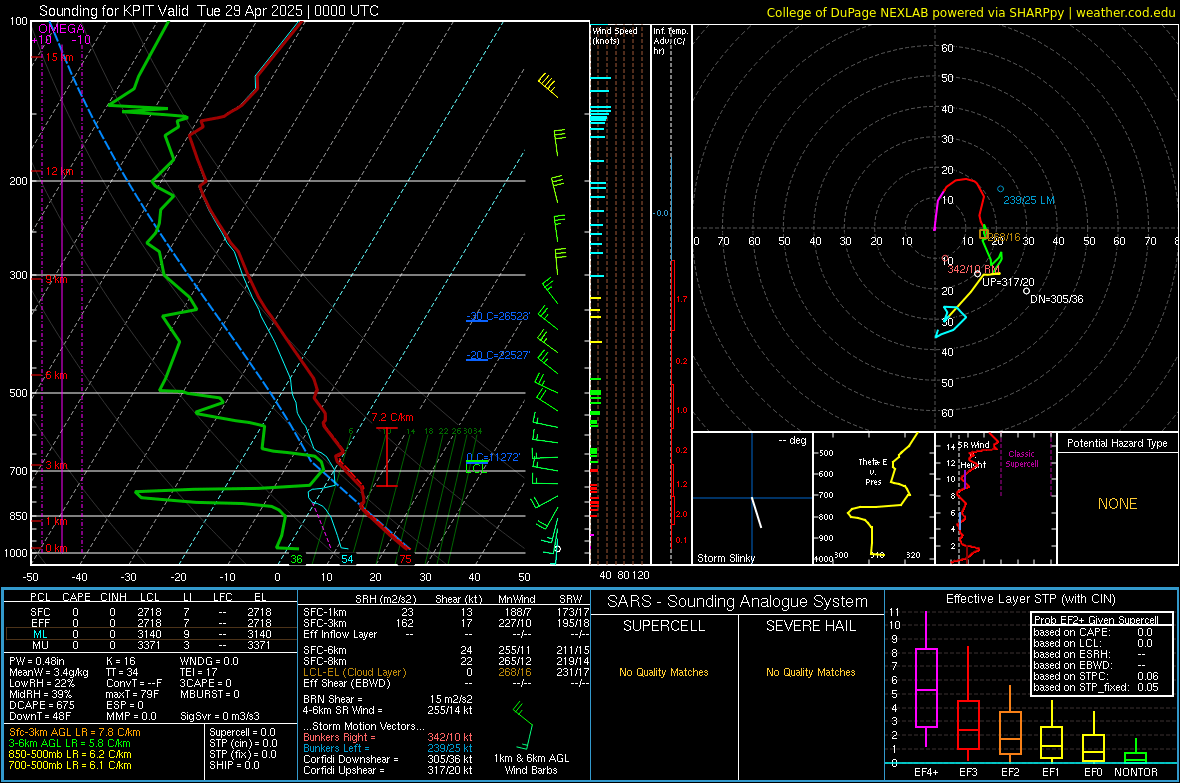Click the surface wetbulb value 54

pos(347,559)
